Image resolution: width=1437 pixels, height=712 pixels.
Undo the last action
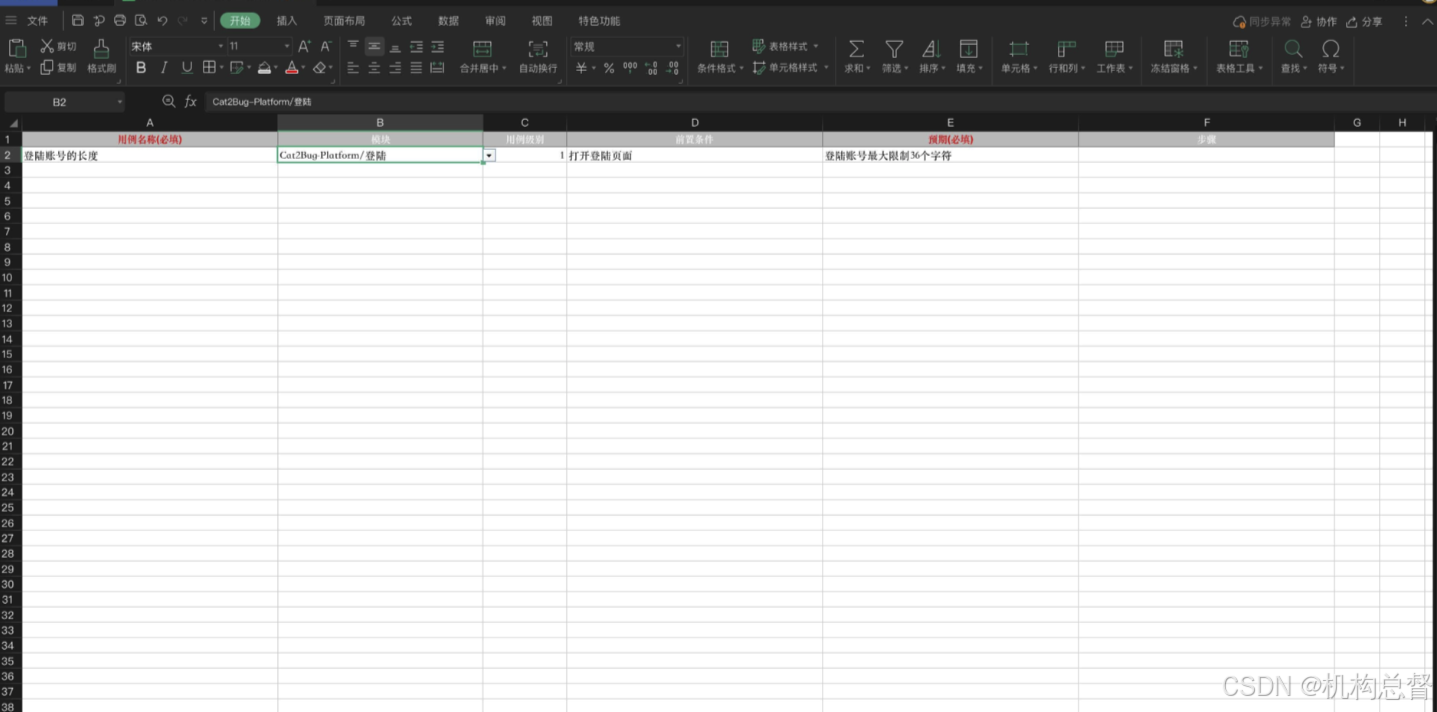(x=162, y=21)
